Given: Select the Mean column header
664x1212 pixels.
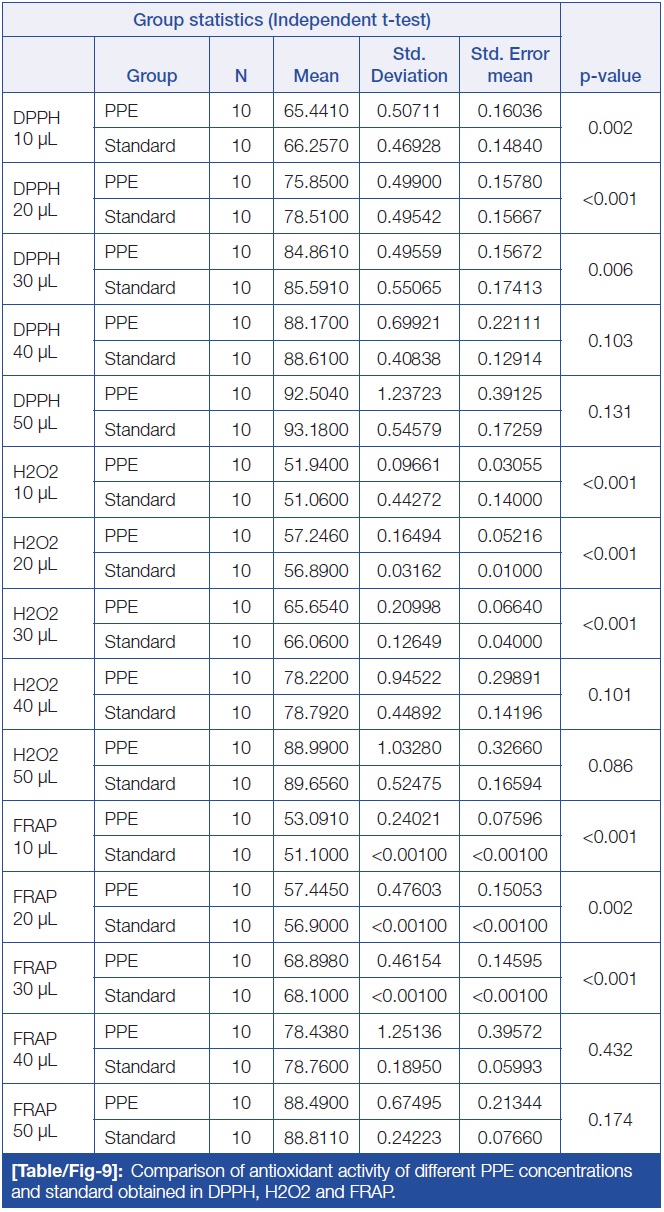Looking at the screenshot, I should point(316,76).
